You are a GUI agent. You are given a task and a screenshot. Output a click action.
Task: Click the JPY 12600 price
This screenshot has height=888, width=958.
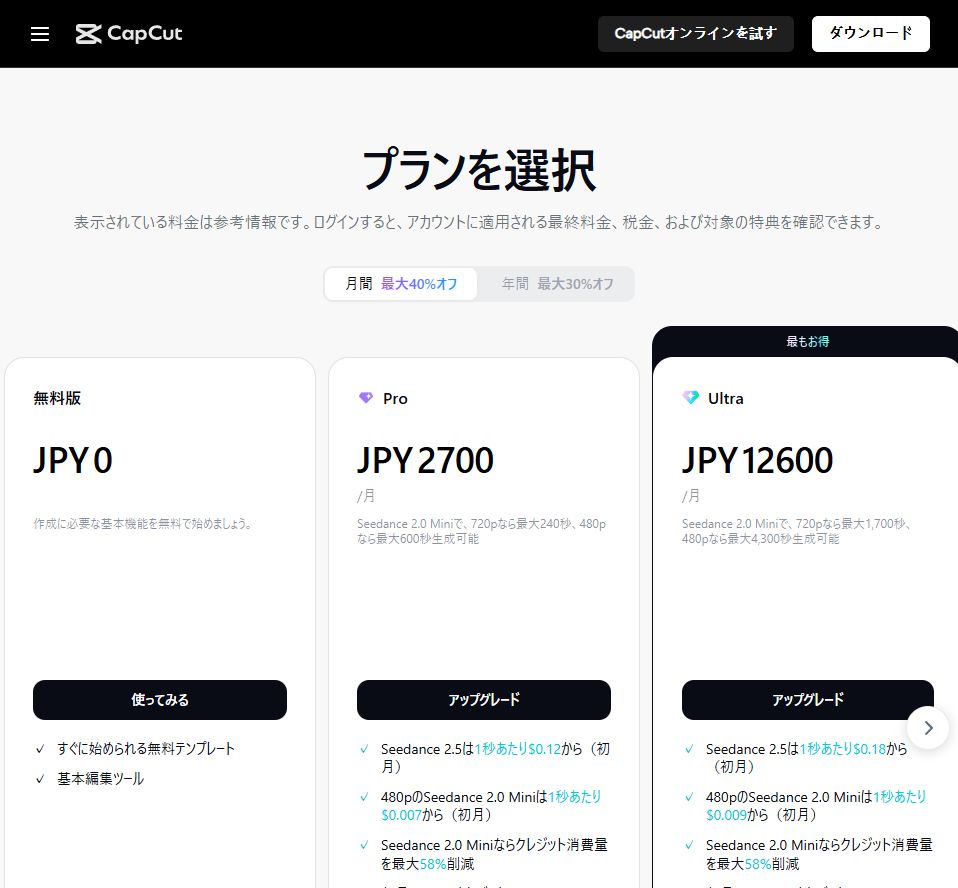(757, 460)
